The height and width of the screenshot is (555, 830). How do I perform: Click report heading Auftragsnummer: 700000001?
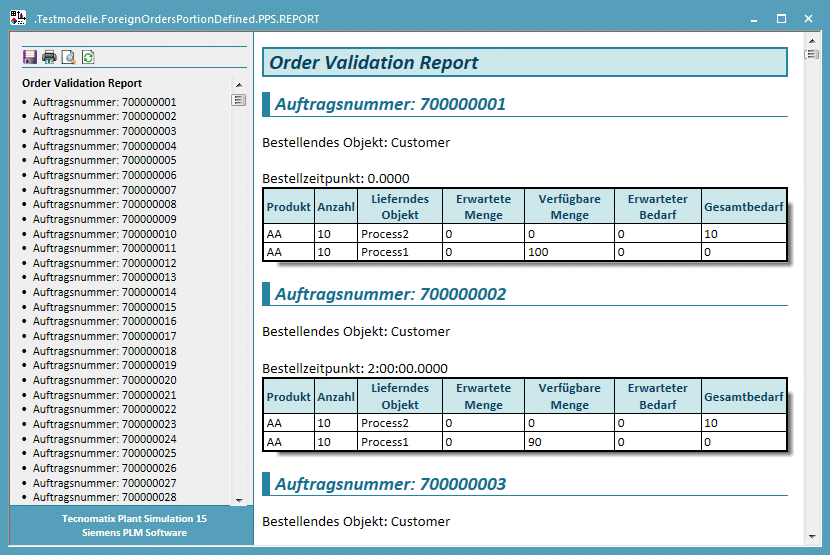tap(390, 104)
